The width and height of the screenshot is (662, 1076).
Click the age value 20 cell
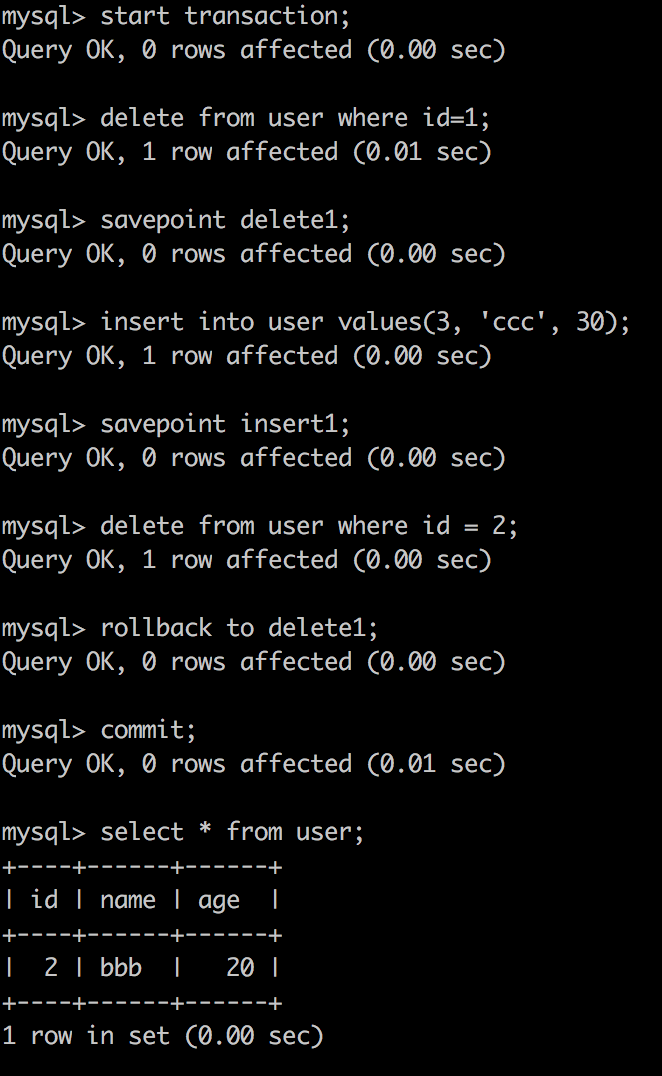click(x=240, y=968)
